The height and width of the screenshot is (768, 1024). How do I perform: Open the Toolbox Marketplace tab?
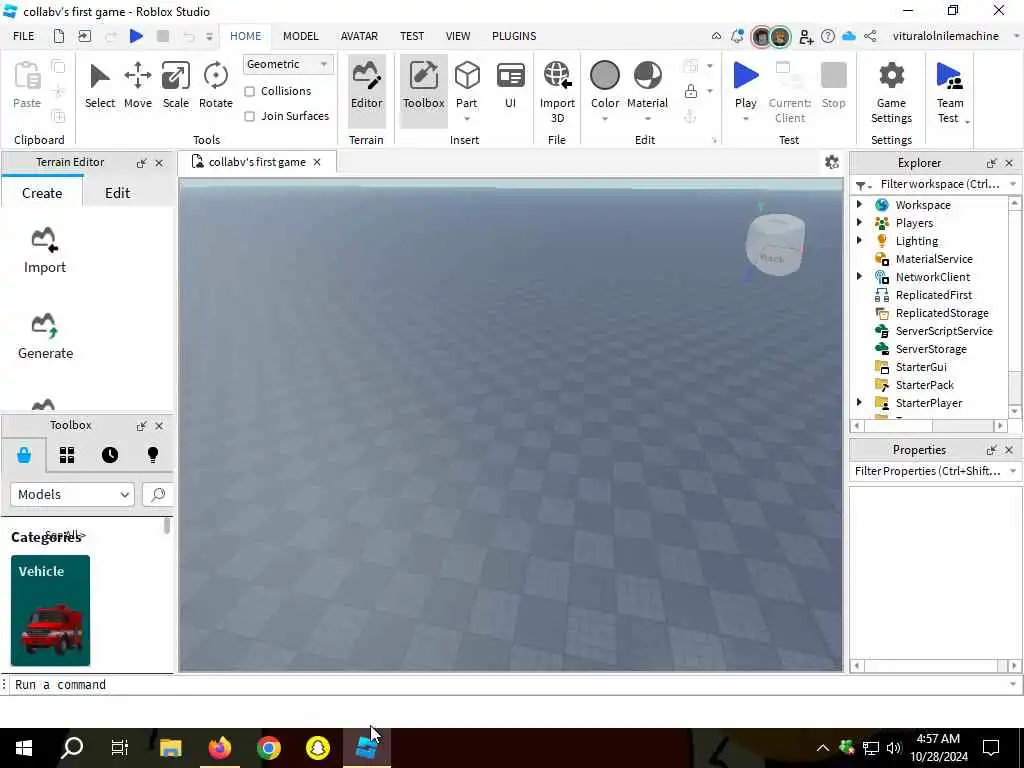click(24, 455)
